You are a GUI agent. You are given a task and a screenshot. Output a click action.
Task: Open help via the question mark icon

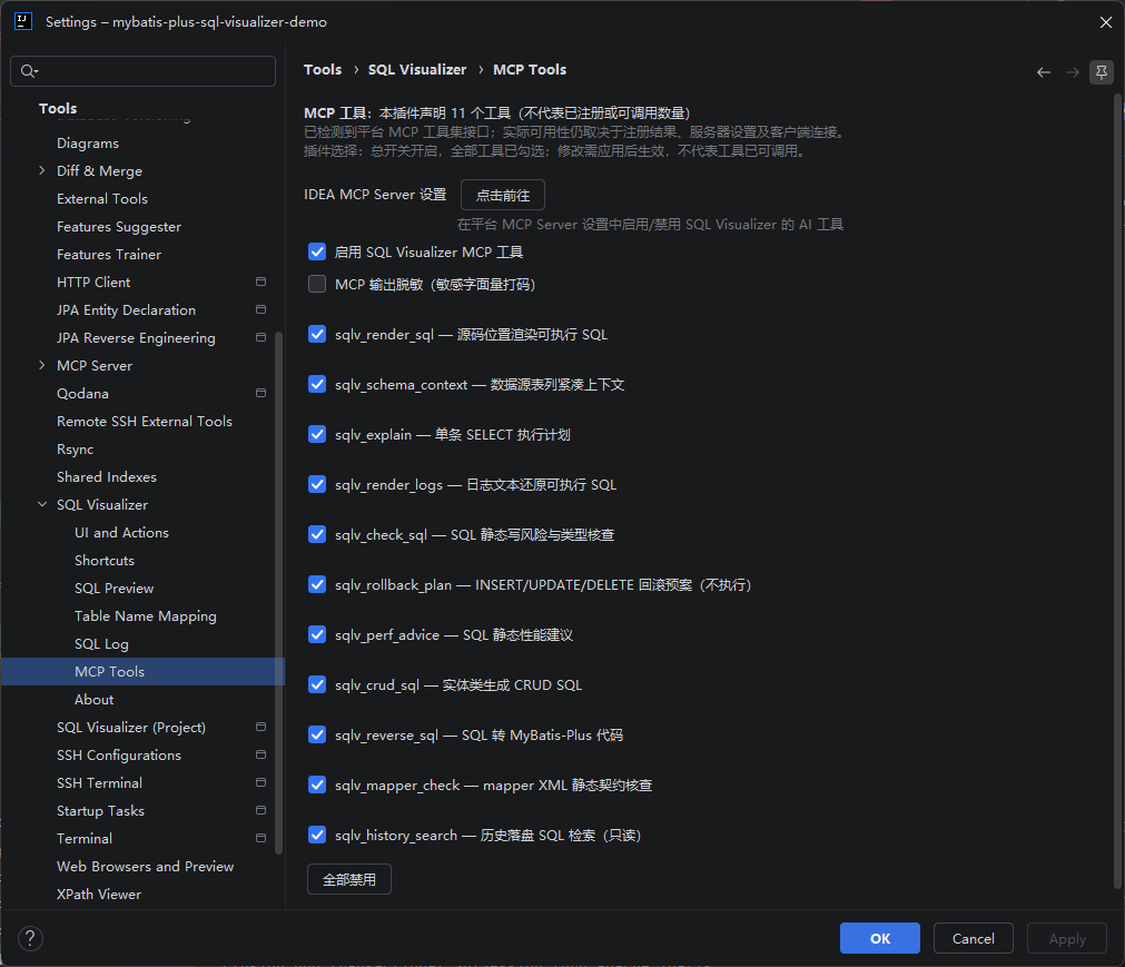tap(30, 938)
